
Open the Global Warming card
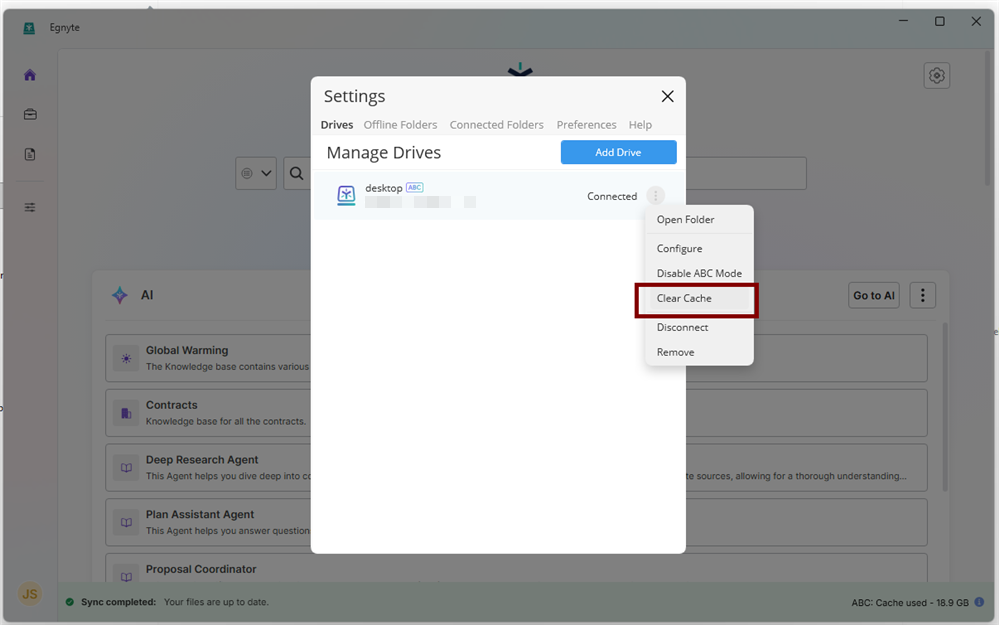(516, 358)
